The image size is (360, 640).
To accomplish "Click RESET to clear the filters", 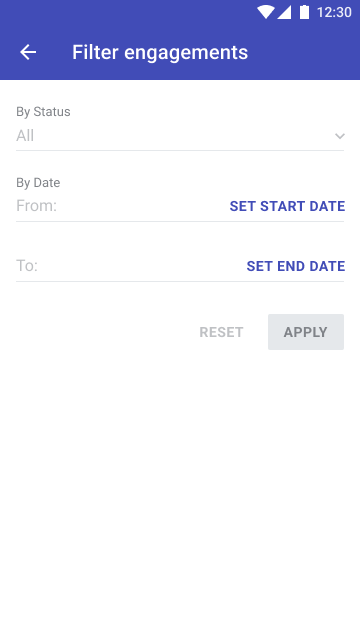I will 221,332.
